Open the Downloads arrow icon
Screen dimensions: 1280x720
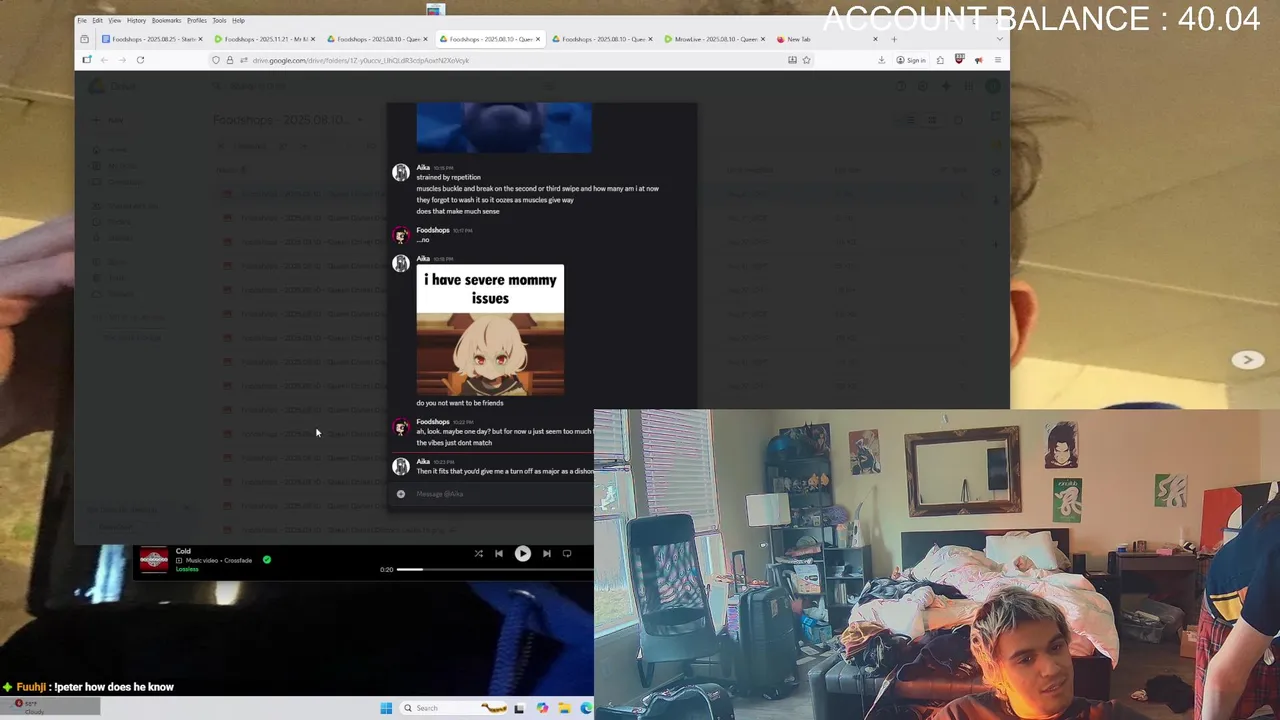881,60
